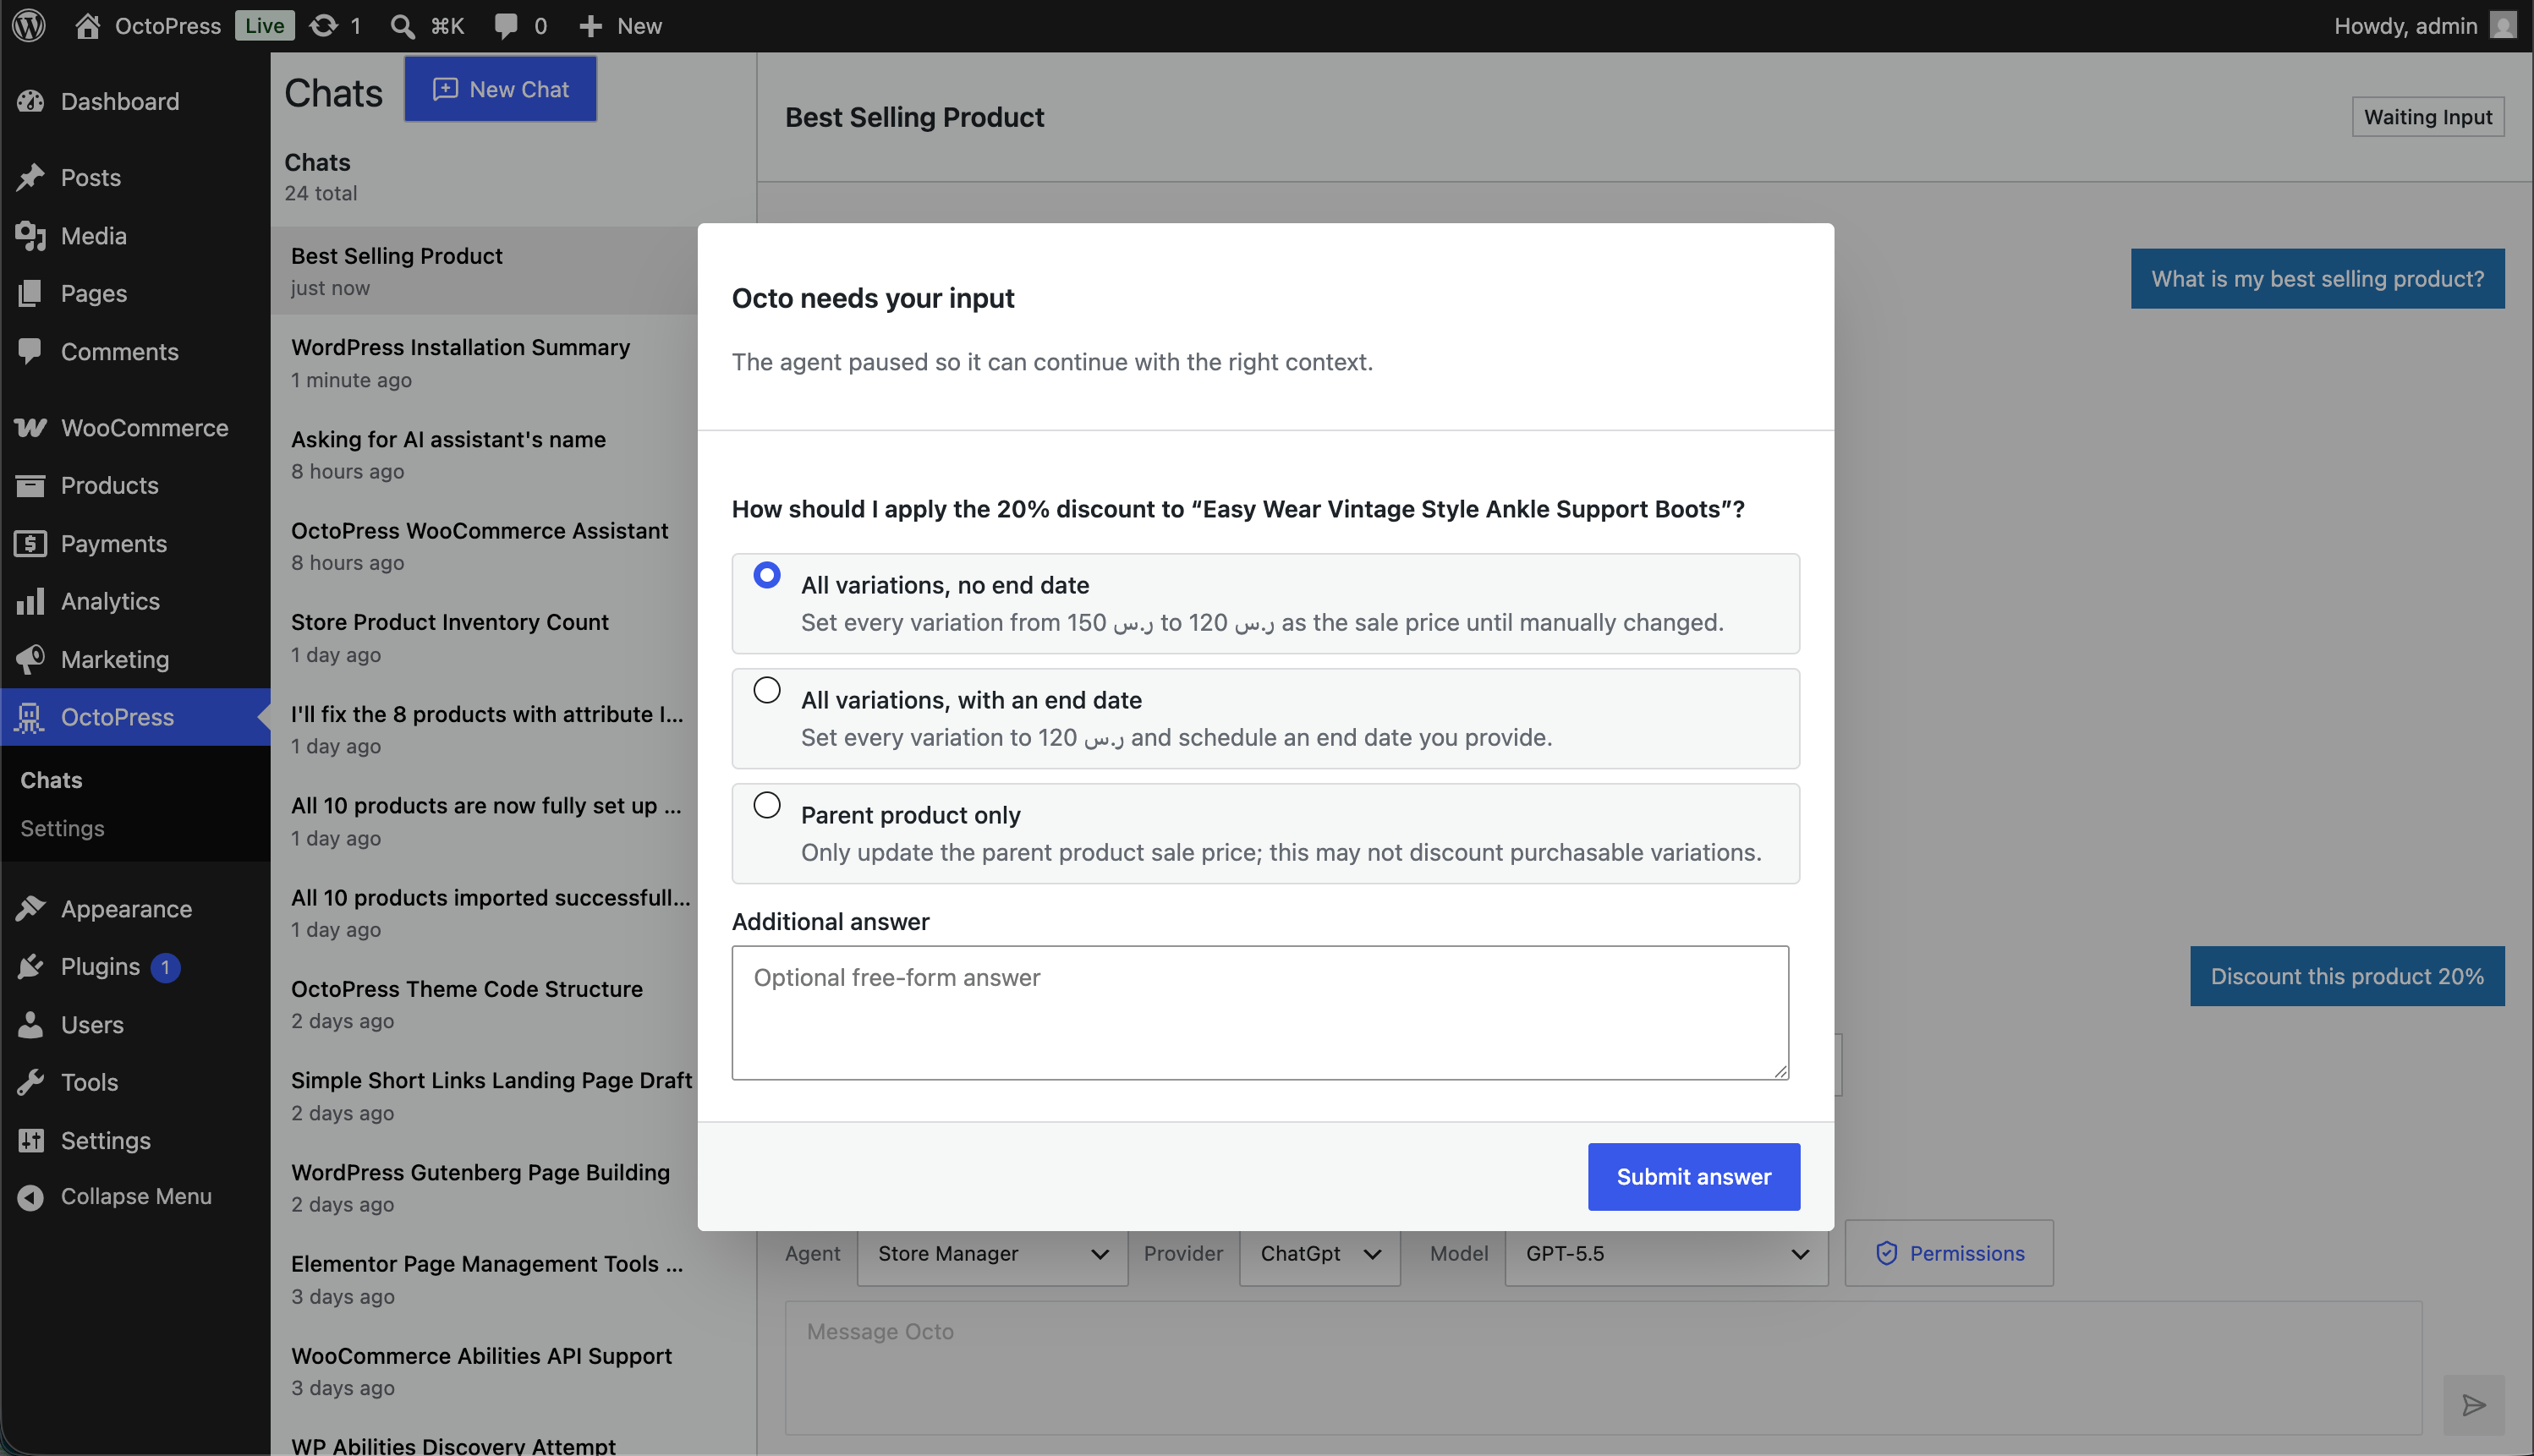The height and width of the screenshot is (1456, 2534).
Task: Open the WooCommerce menu label
Action: pos(145,427)
